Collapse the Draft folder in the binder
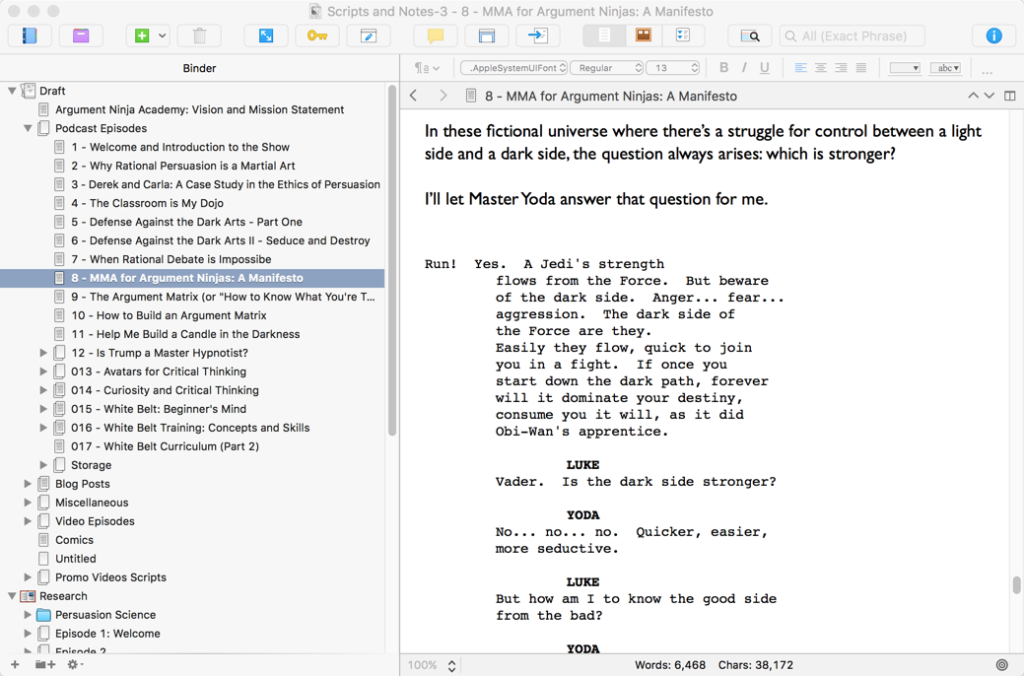The height and width of the screenshot is (676, 1024). [12, 91]
